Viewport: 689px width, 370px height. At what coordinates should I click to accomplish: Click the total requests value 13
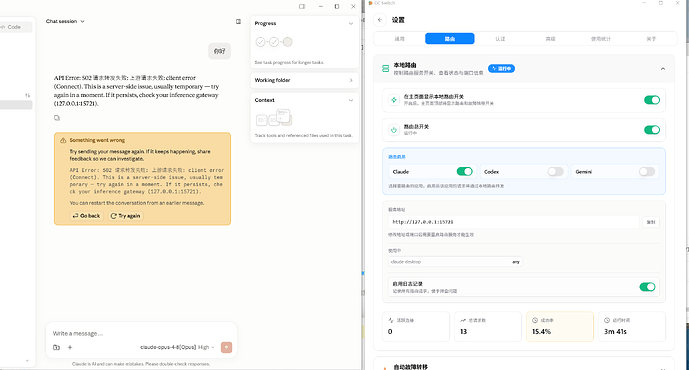463,332
